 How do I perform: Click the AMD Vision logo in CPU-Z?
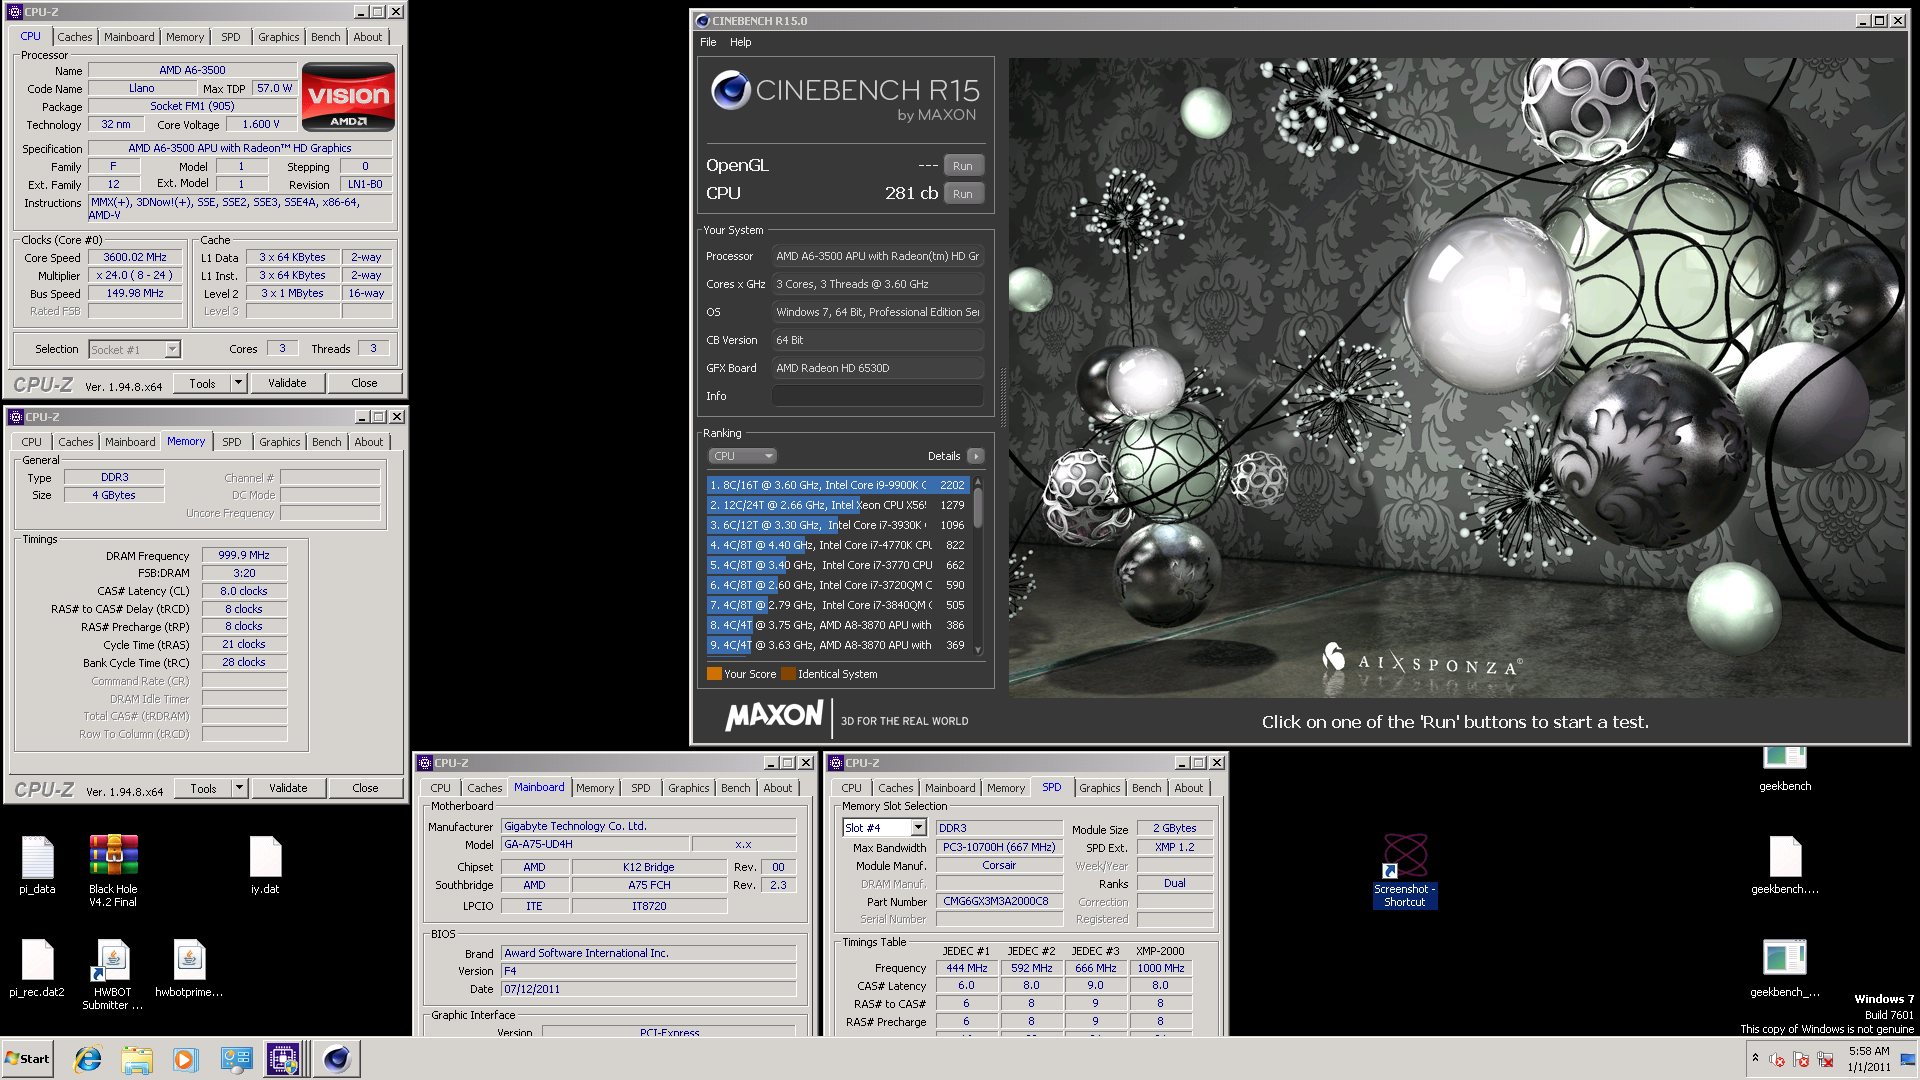pyautogui.click(x=348, y=97)
